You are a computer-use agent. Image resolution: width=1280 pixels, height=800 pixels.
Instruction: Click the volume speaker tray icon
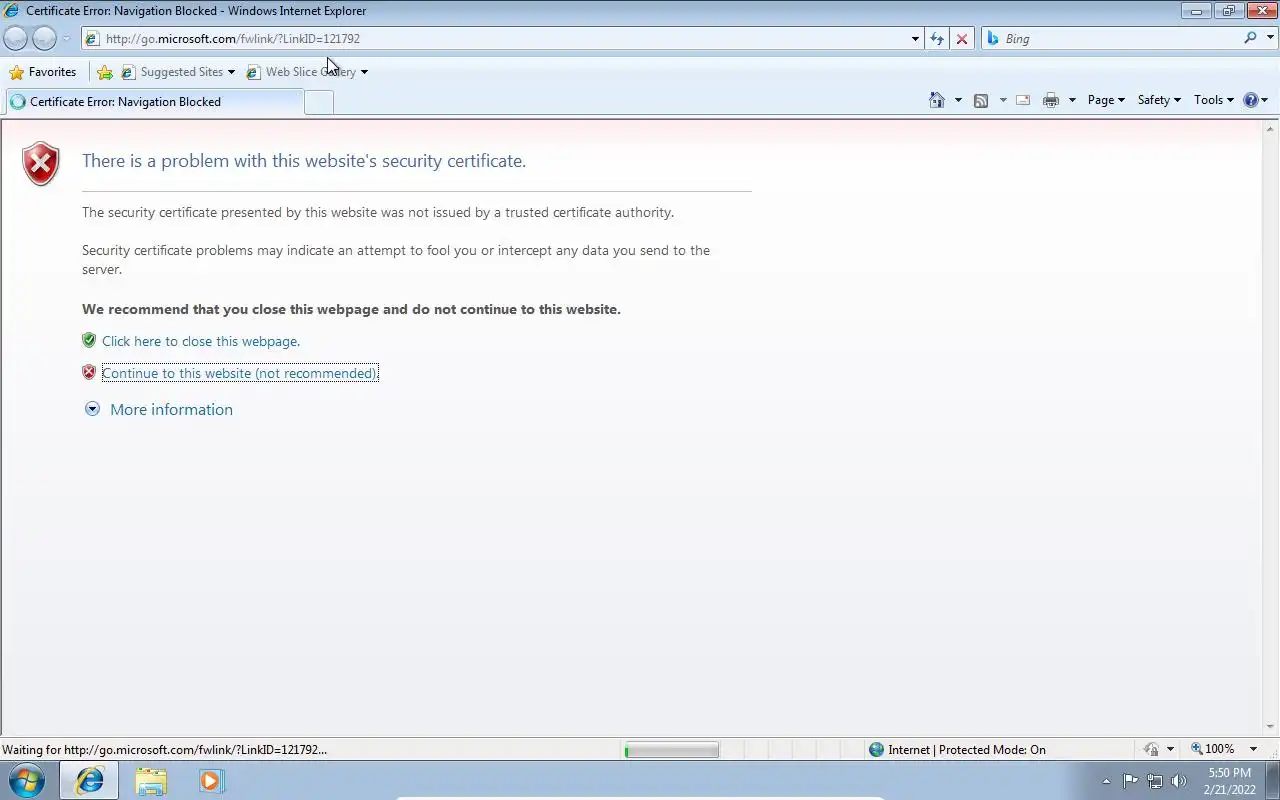1179,781
